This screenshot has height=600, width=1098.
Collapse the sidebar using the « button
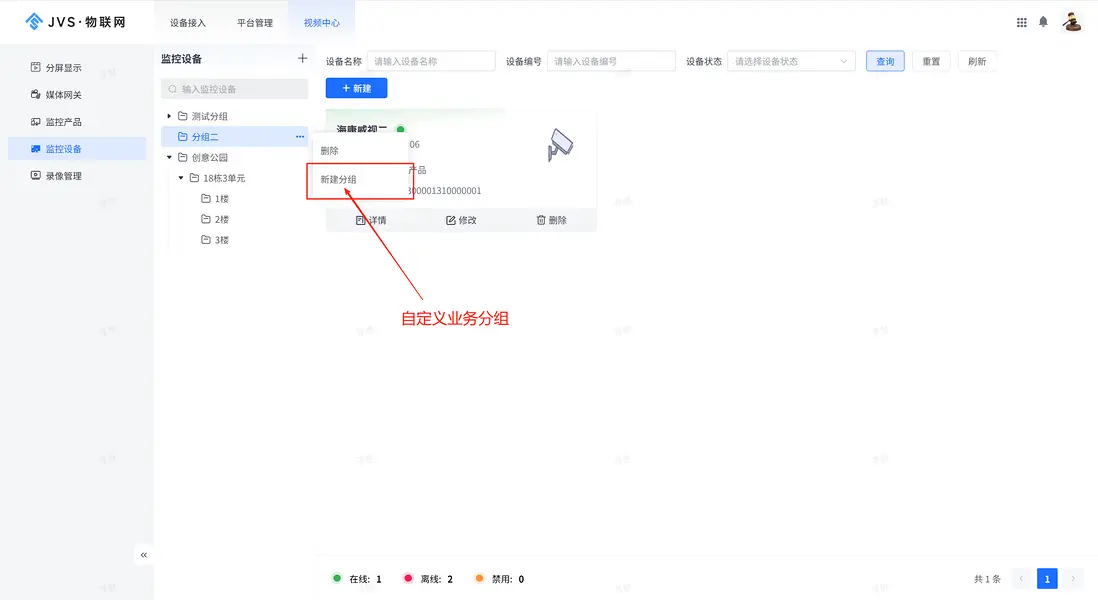pyautogui.click(x=143, y=554)
